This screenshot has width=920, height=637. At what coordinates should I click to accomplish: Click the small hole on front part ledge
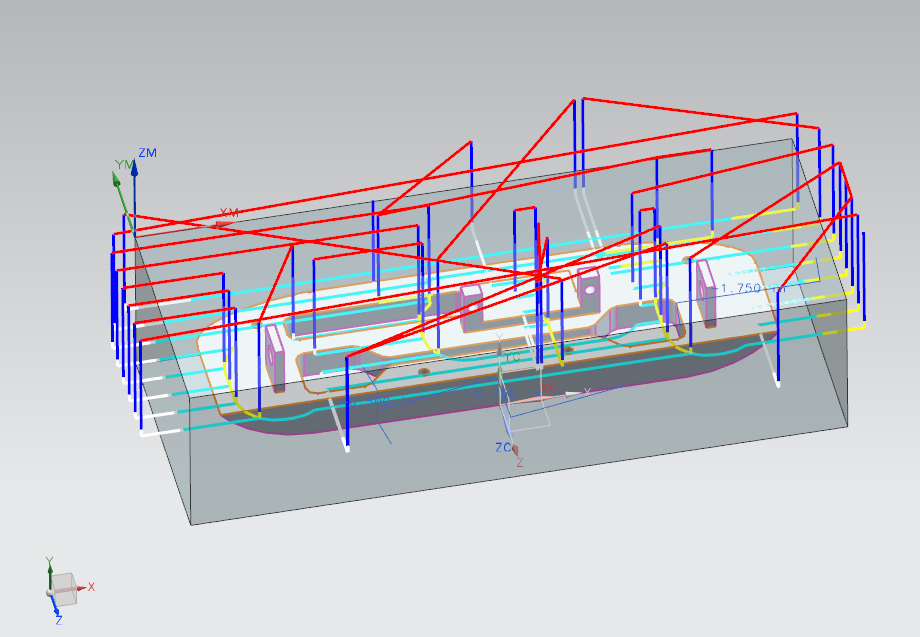pyautogui.click(x=424, y=371)
